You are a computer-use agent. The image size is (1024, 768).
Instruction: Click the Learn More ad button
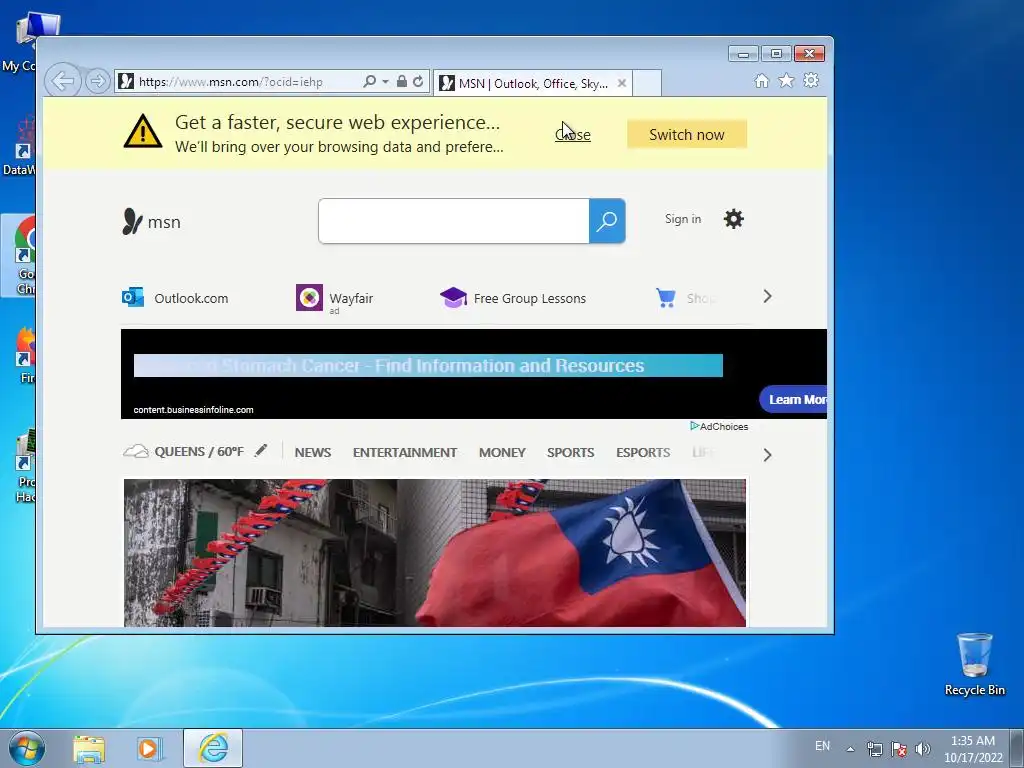click(x=793, y=399)
